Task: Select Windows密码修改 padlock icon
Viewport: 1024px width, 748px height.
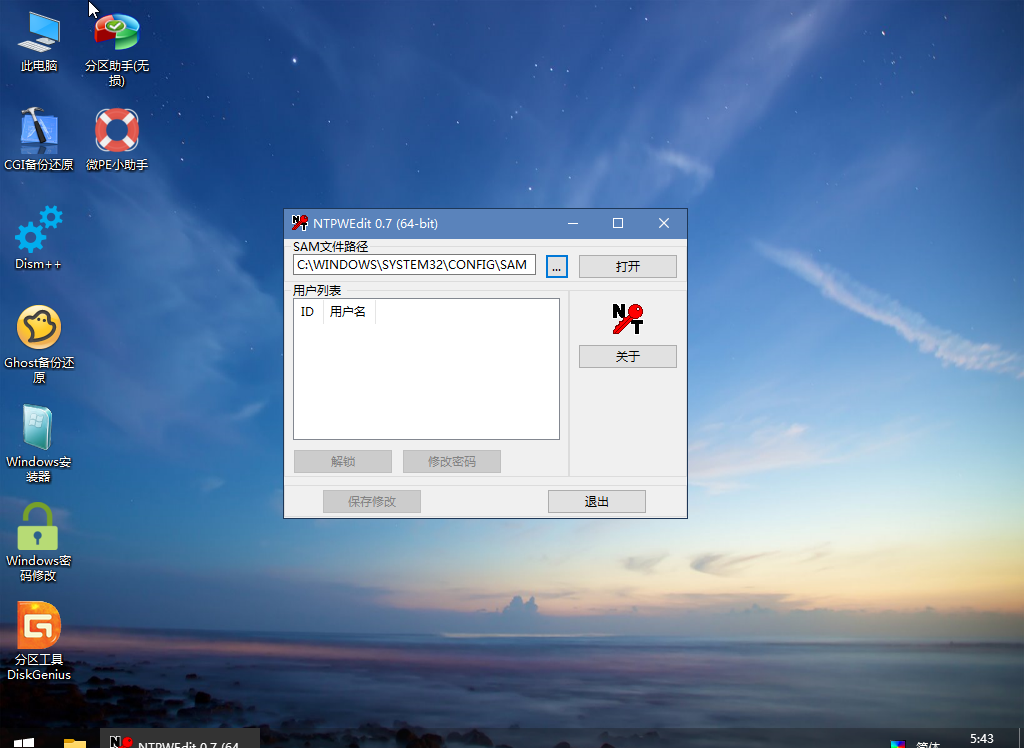Action: pos(39,527)
